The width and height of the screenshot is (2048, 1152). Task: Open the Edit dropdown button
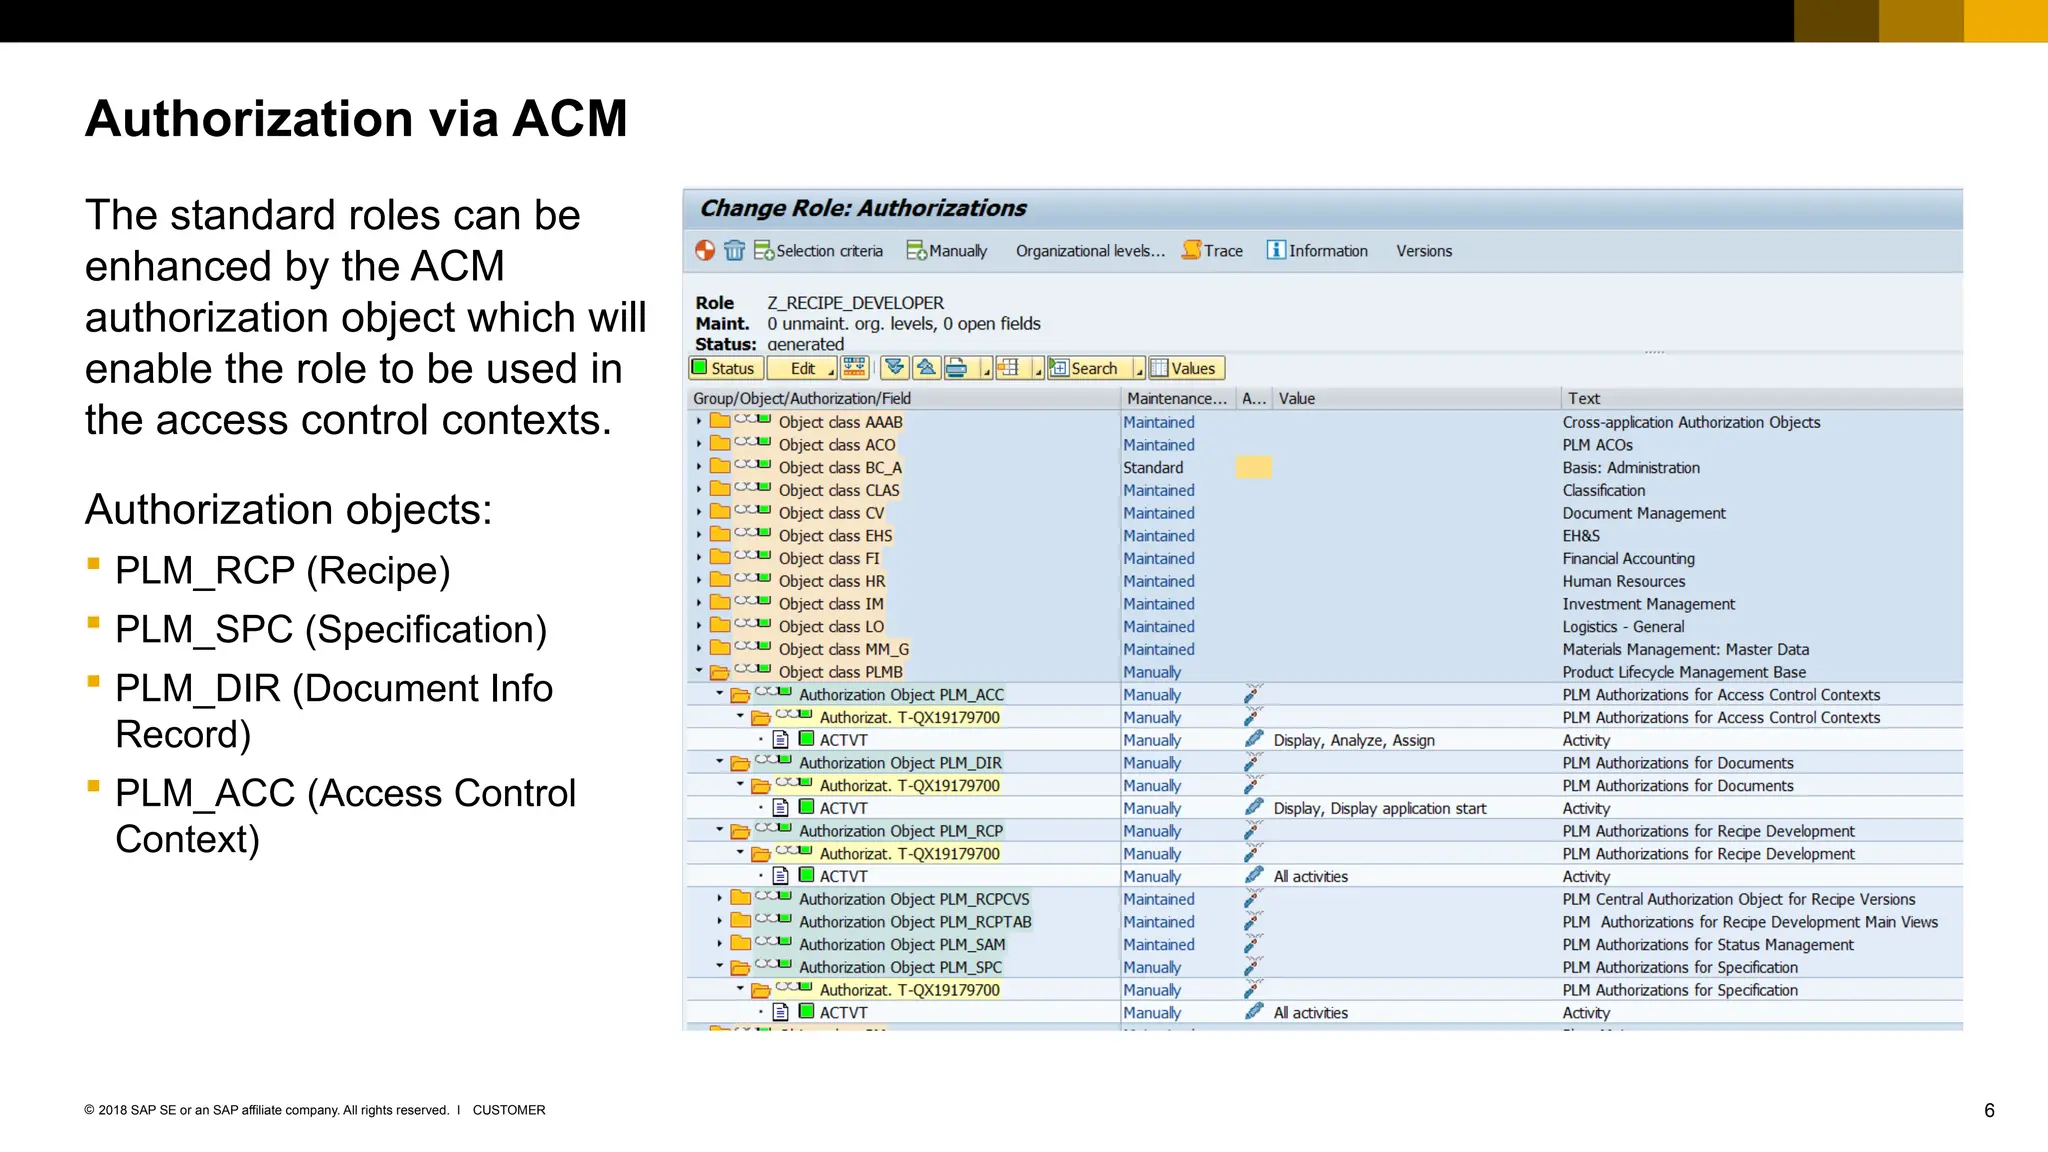802,368
